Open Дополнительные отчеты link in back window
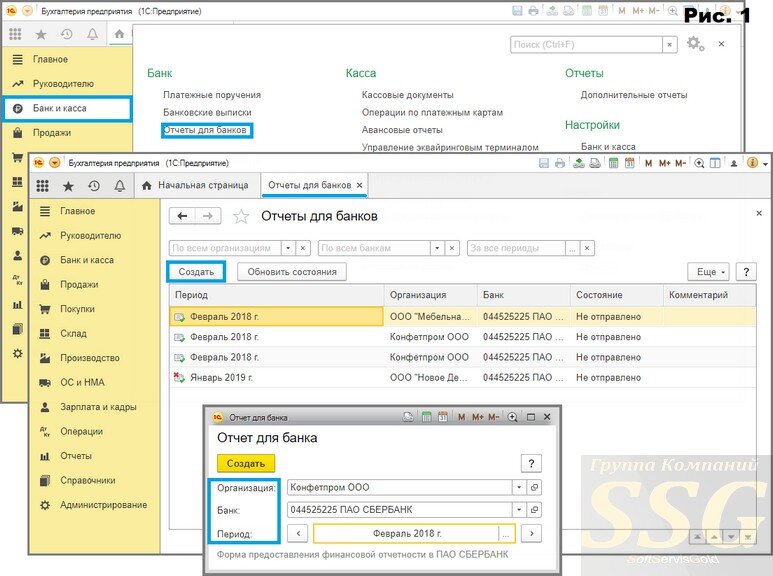 tap(634, 95)
